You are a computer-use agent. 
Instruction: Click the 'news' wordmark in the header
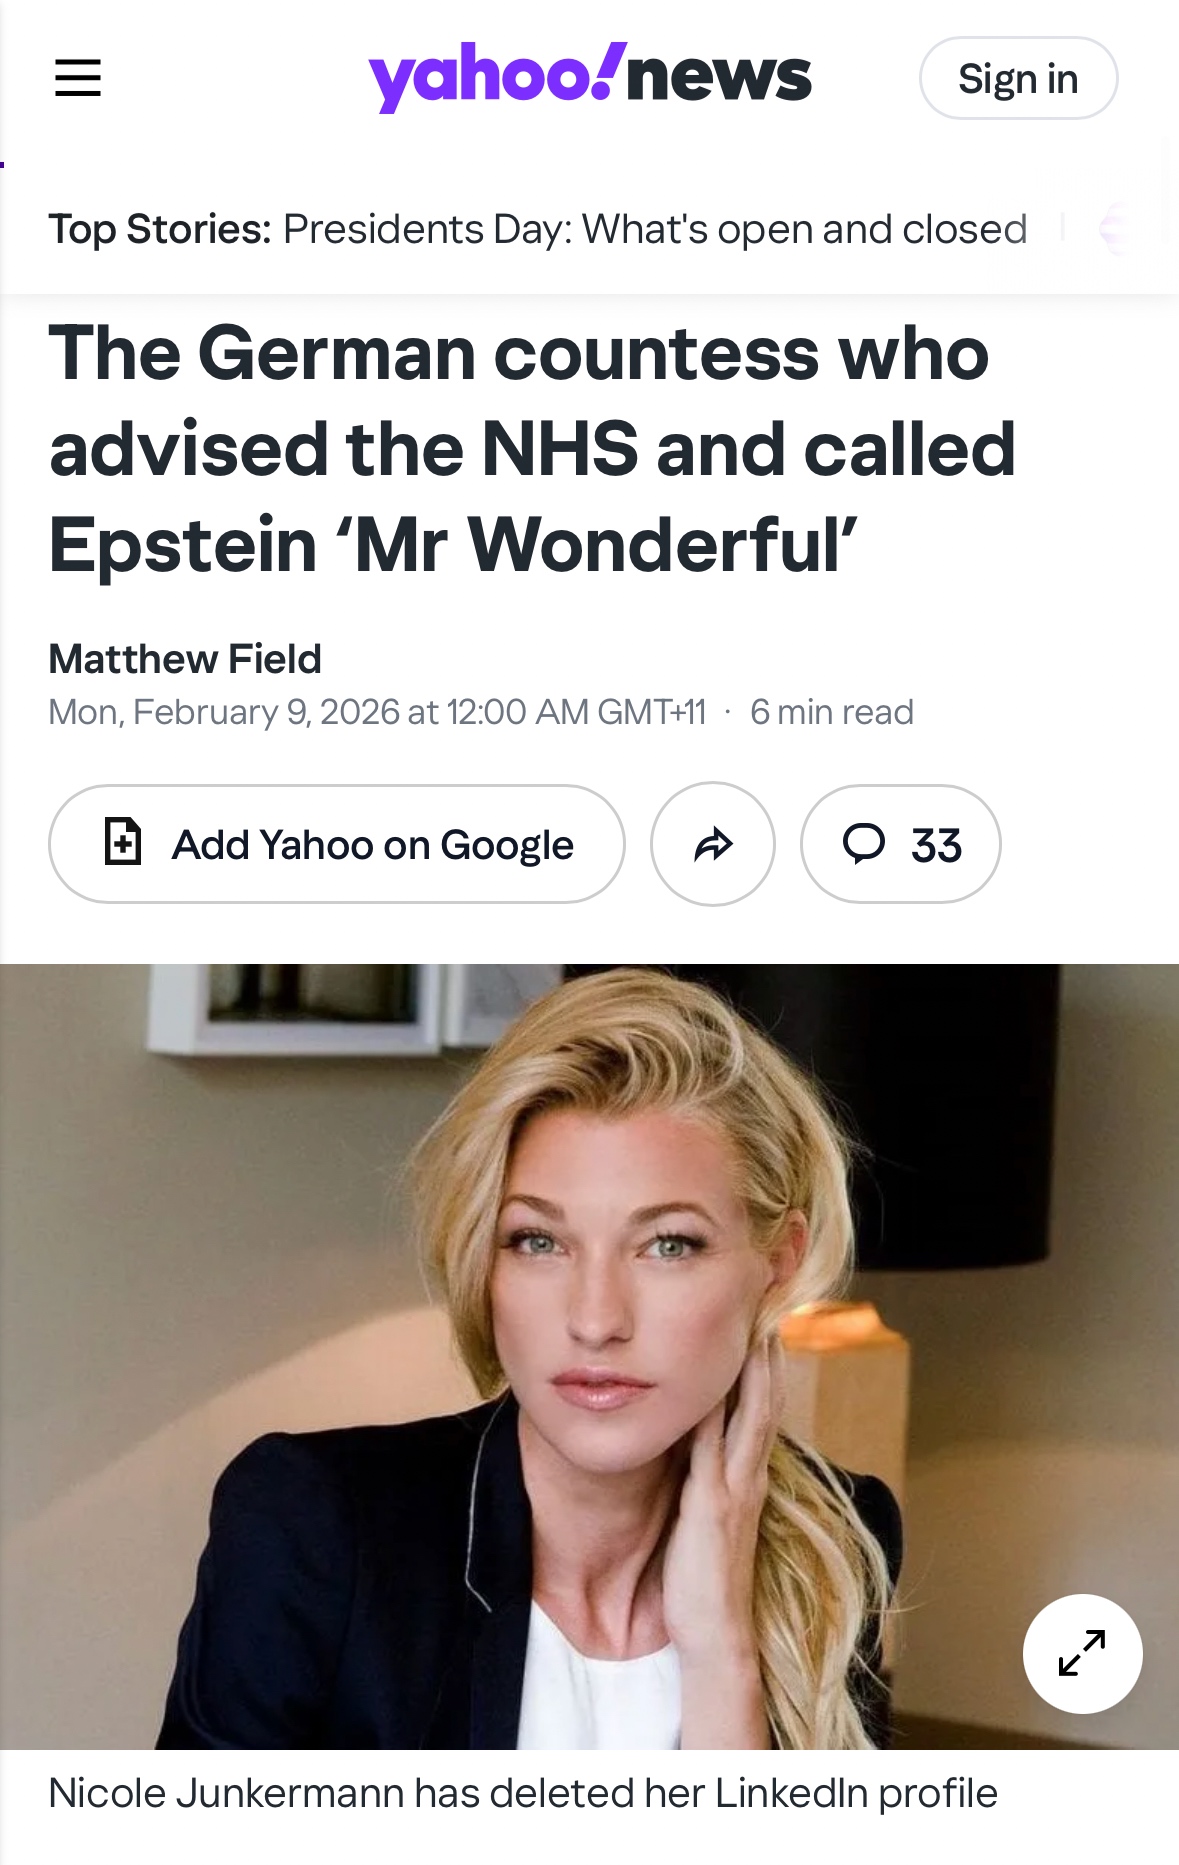[x=719, y=77]
